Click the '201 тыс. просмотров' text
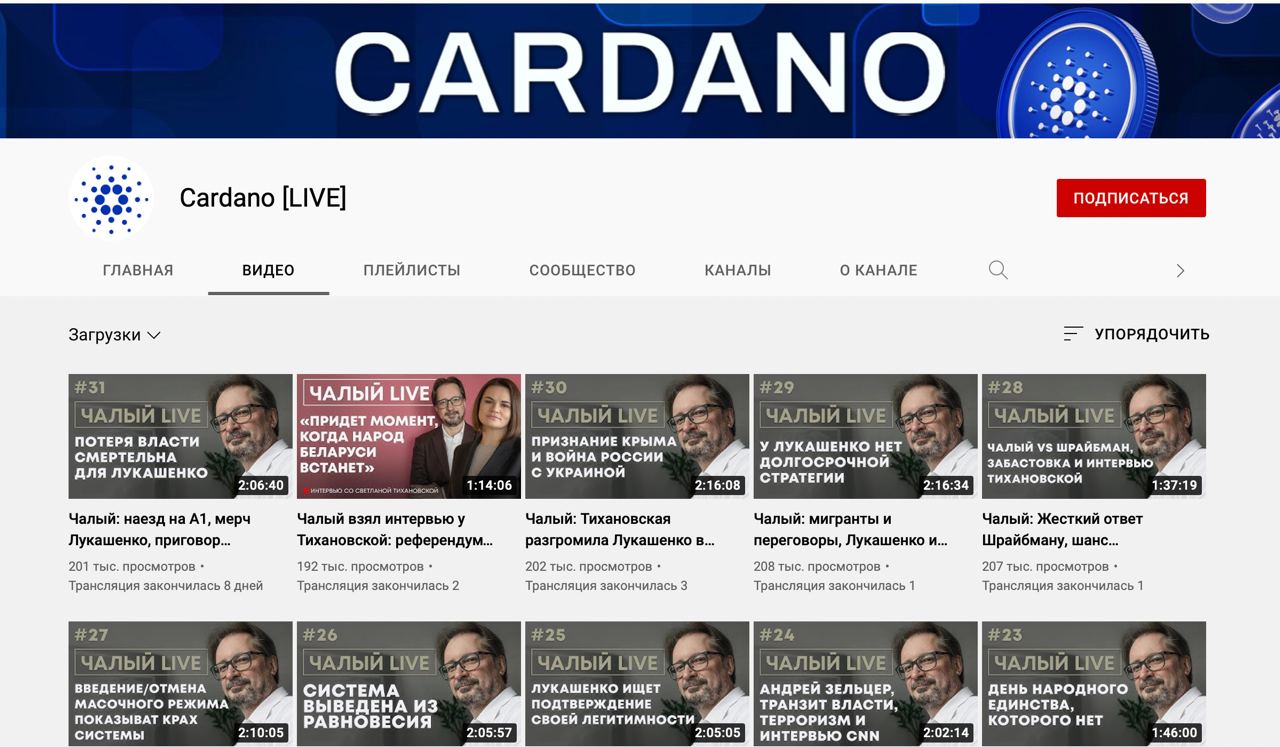 point(132,566)
